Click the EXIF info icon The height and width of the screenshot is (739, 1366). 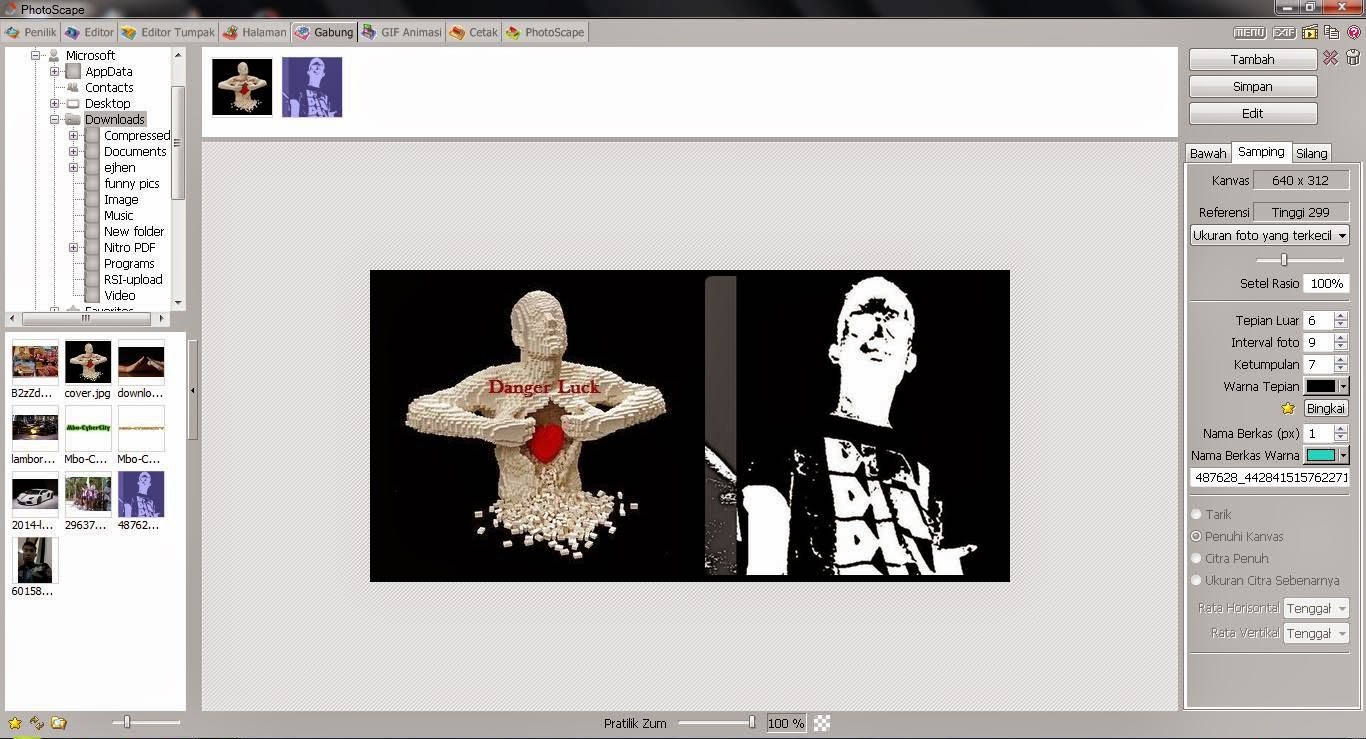(1284, 32)
